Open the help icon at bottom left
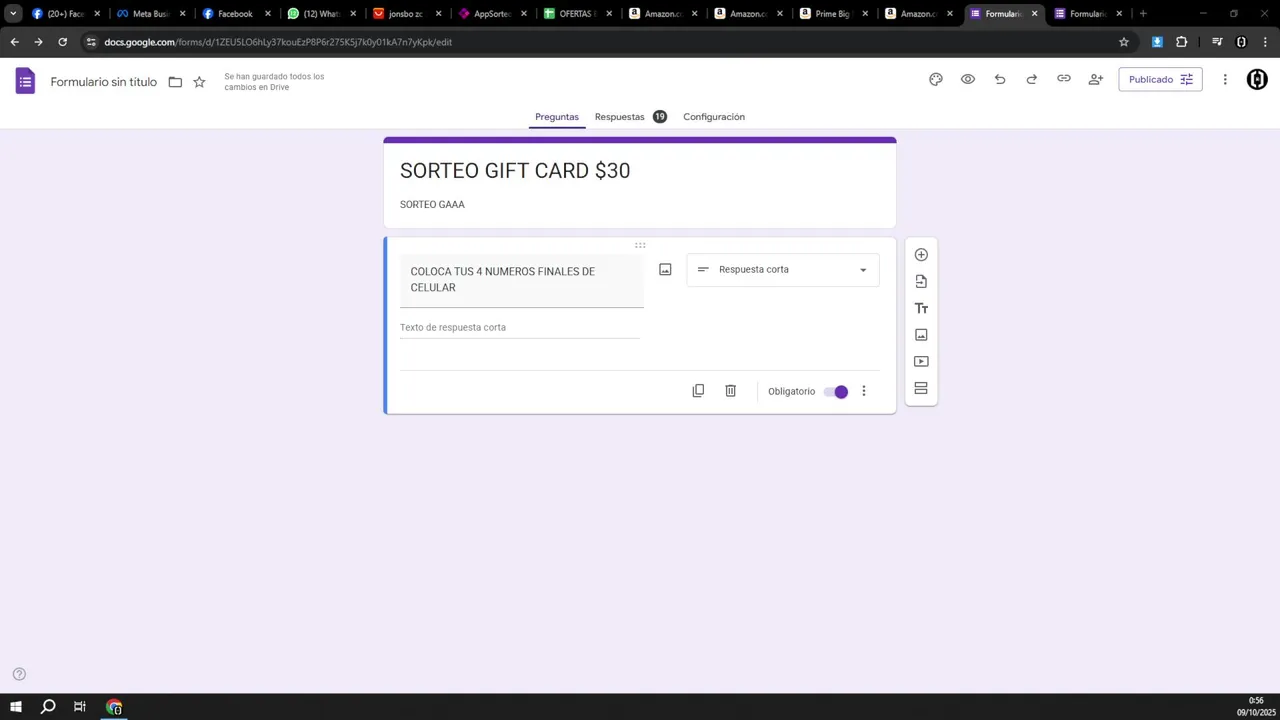1280x720 pixels. (x=19, y=674)
